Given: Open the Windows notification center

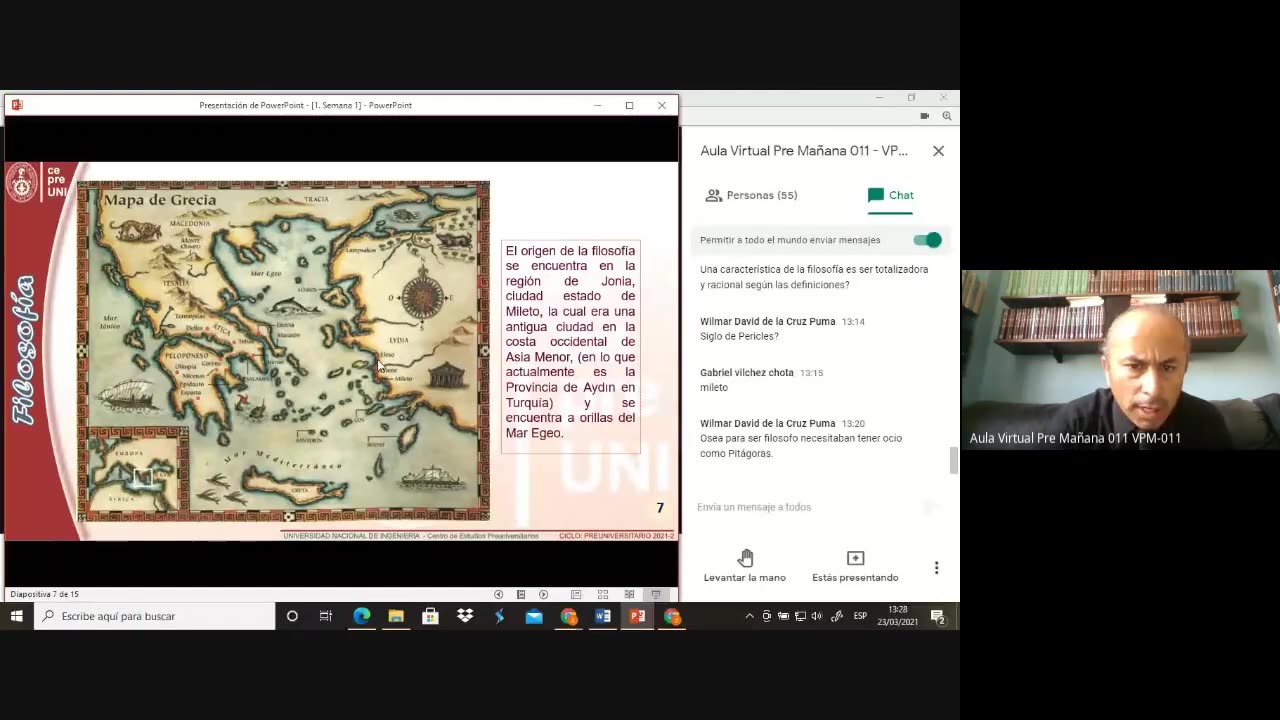Looking at the screenshot, I should point(939,616).
